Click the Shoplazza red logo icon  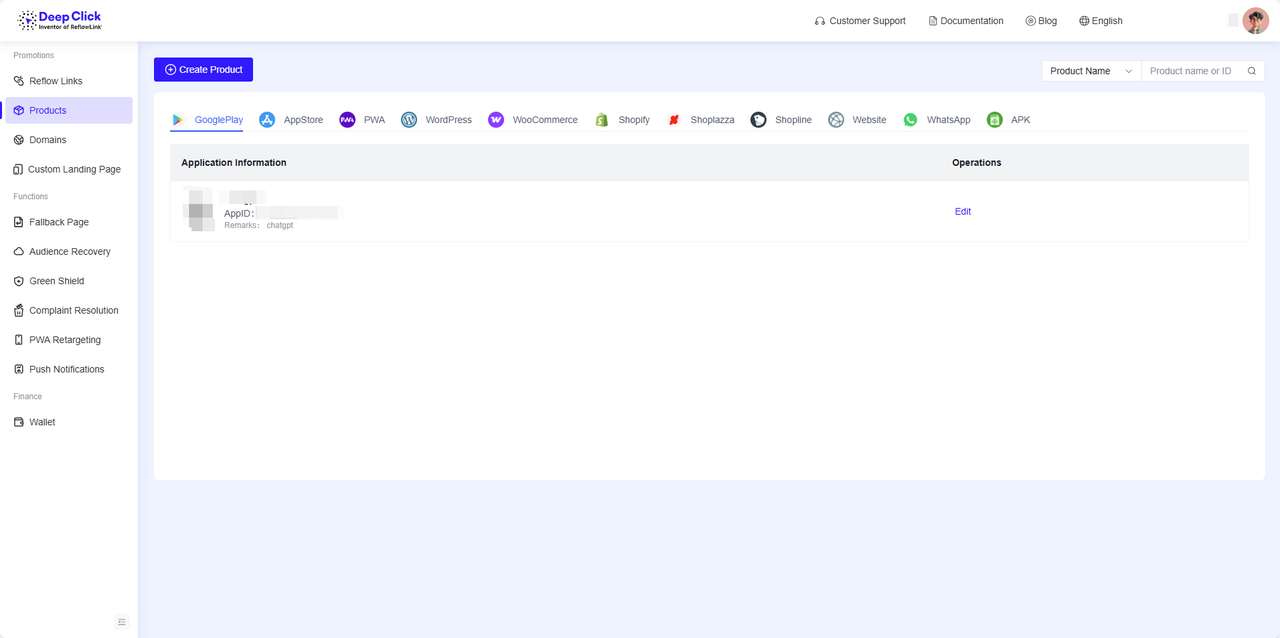pos(674,120)
